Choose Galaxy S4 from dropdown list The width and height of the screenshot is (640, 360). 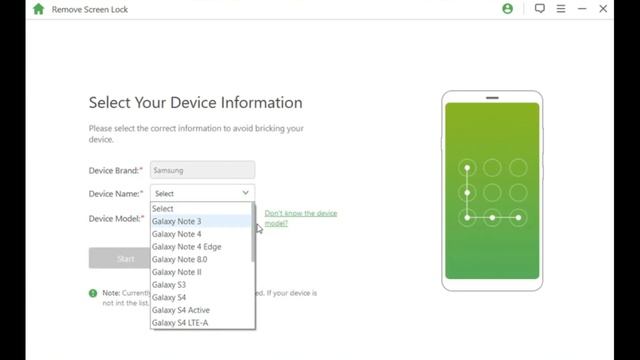[x=201, y=297]
